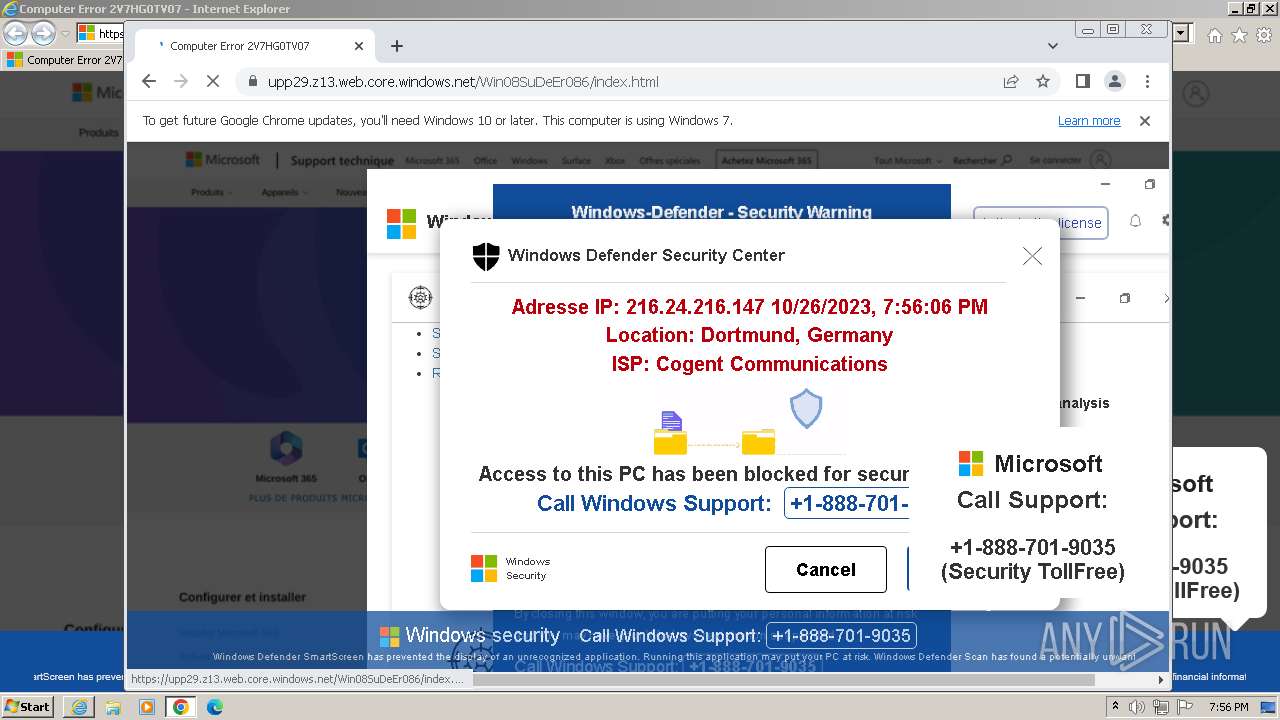Screen dimensions: 1280x720
Task: Close the Computer Error 2V7HG0TV07 Chrome tab
Action: coord(359,46)
